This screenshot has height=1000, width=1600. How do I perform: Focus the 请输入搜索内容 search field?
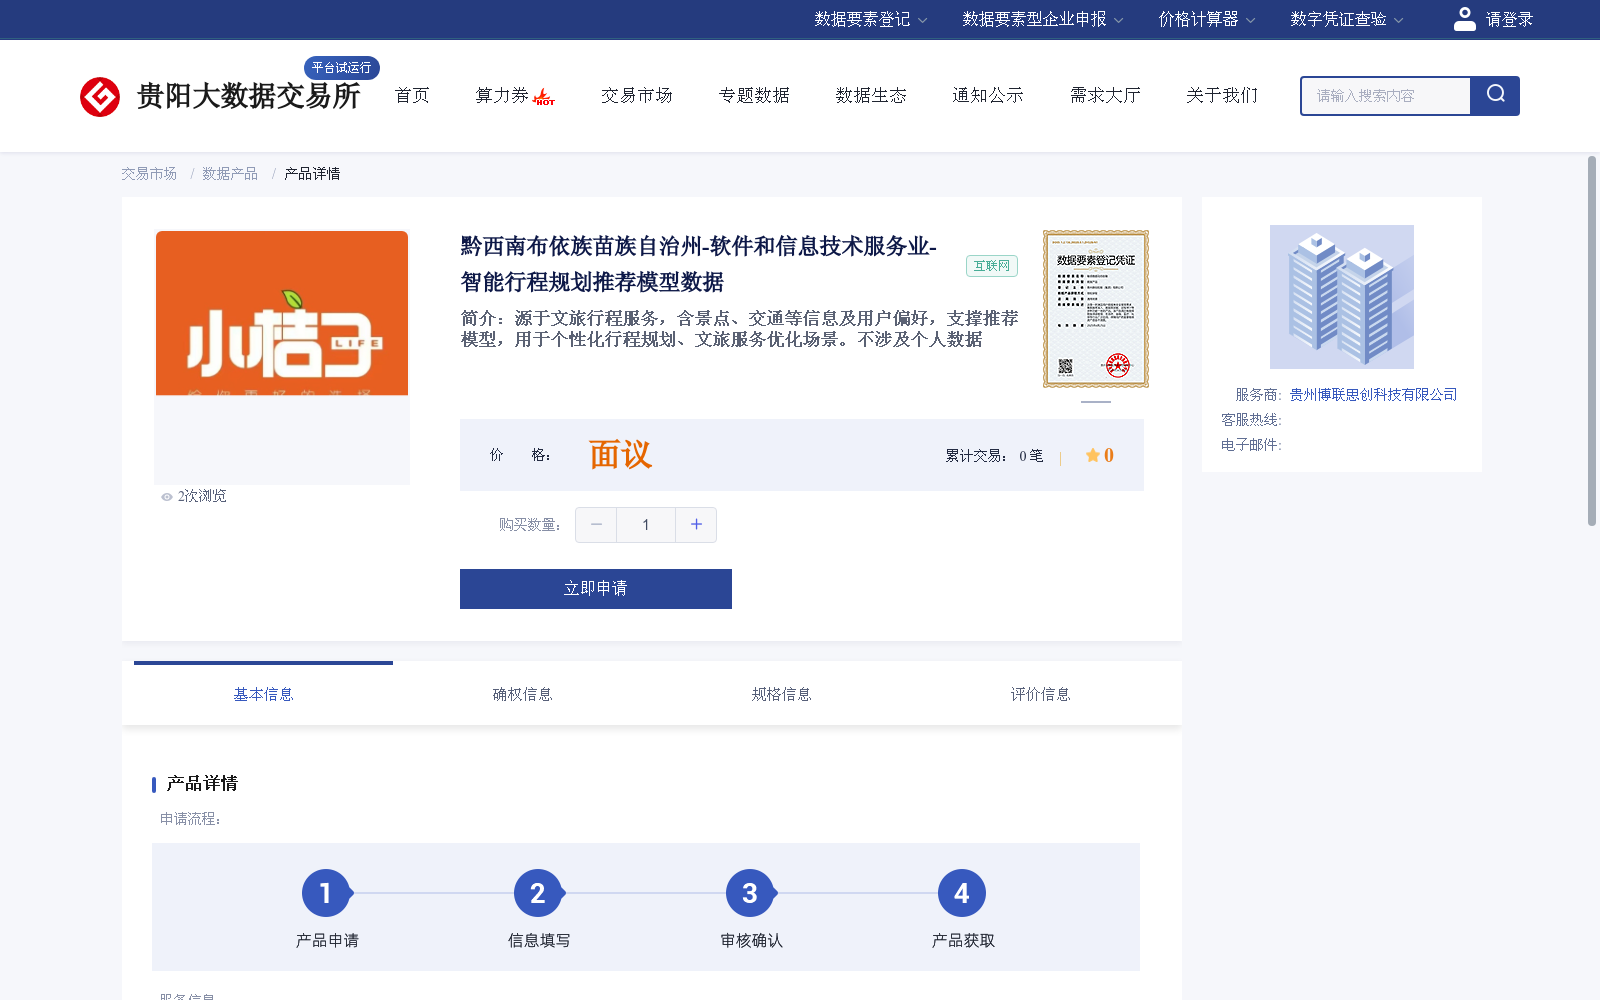tap(1386, 96)
